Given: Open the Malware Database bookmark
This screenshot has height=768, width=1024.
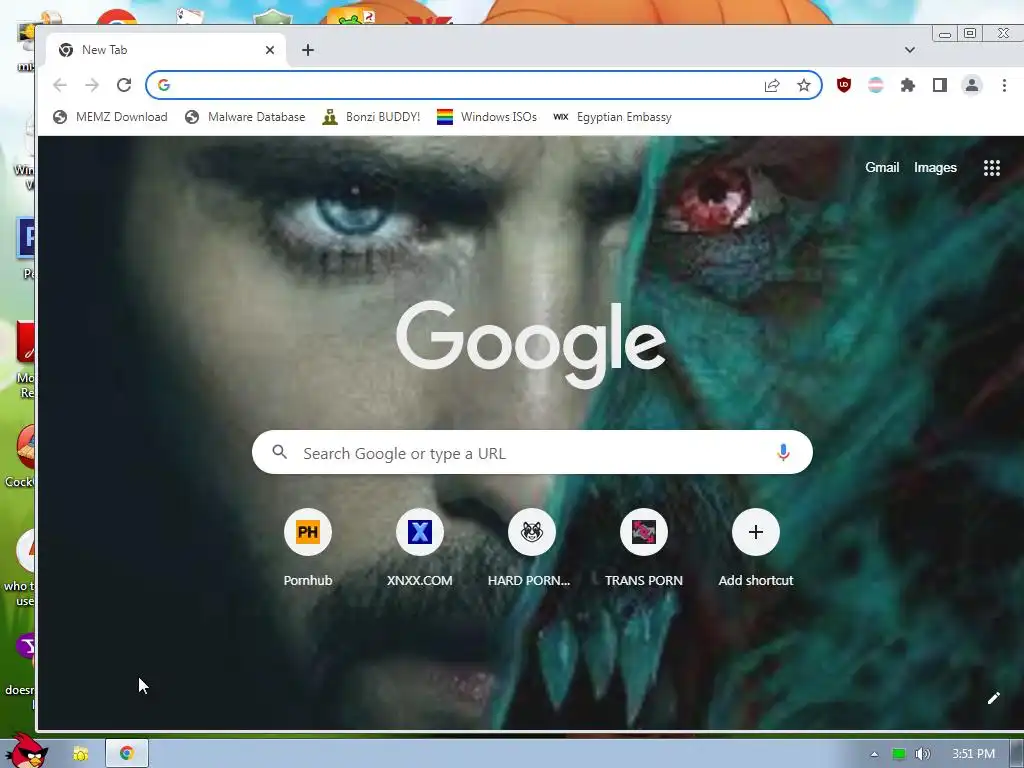Looking at the screenshot, I should point(245,117).
